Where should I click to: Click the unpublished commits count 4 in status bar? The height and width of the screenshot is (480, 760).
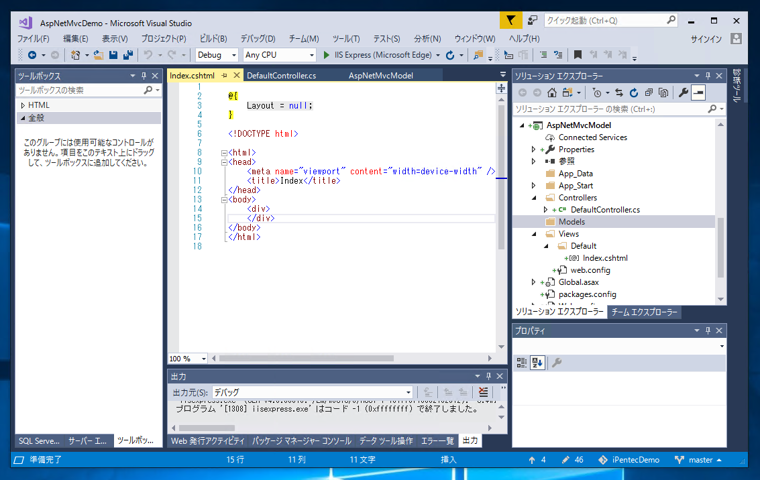537,460
